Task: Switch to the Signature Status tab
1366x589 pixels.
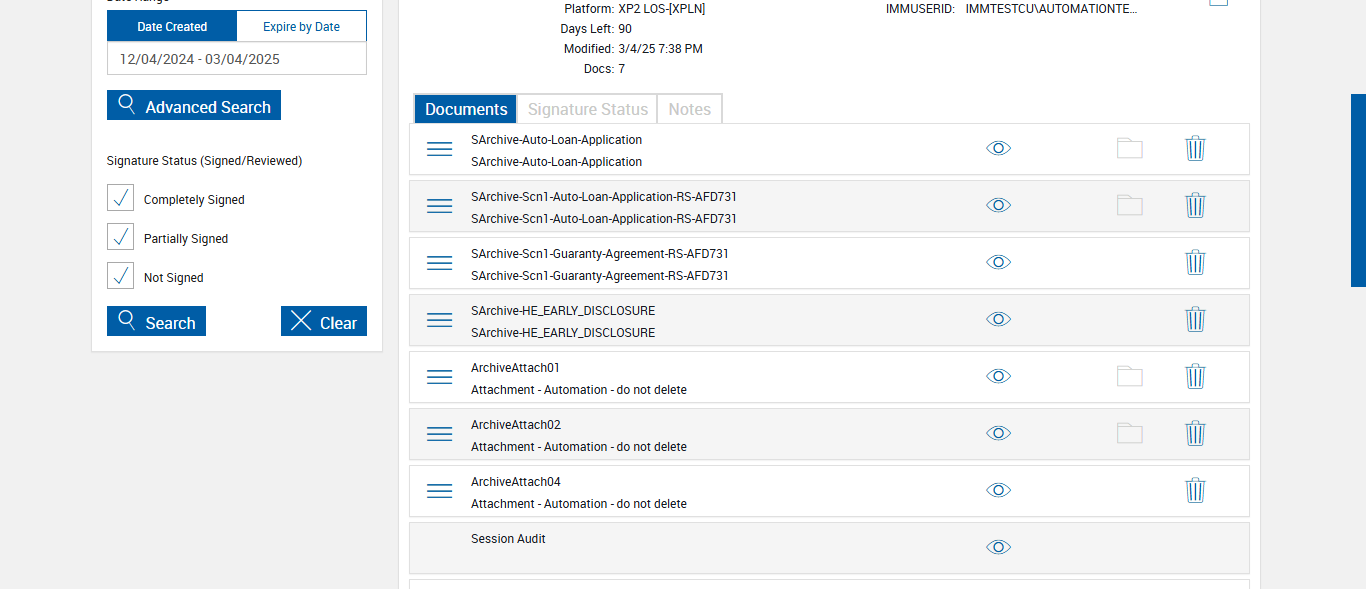Action: (x=588, y=109)
